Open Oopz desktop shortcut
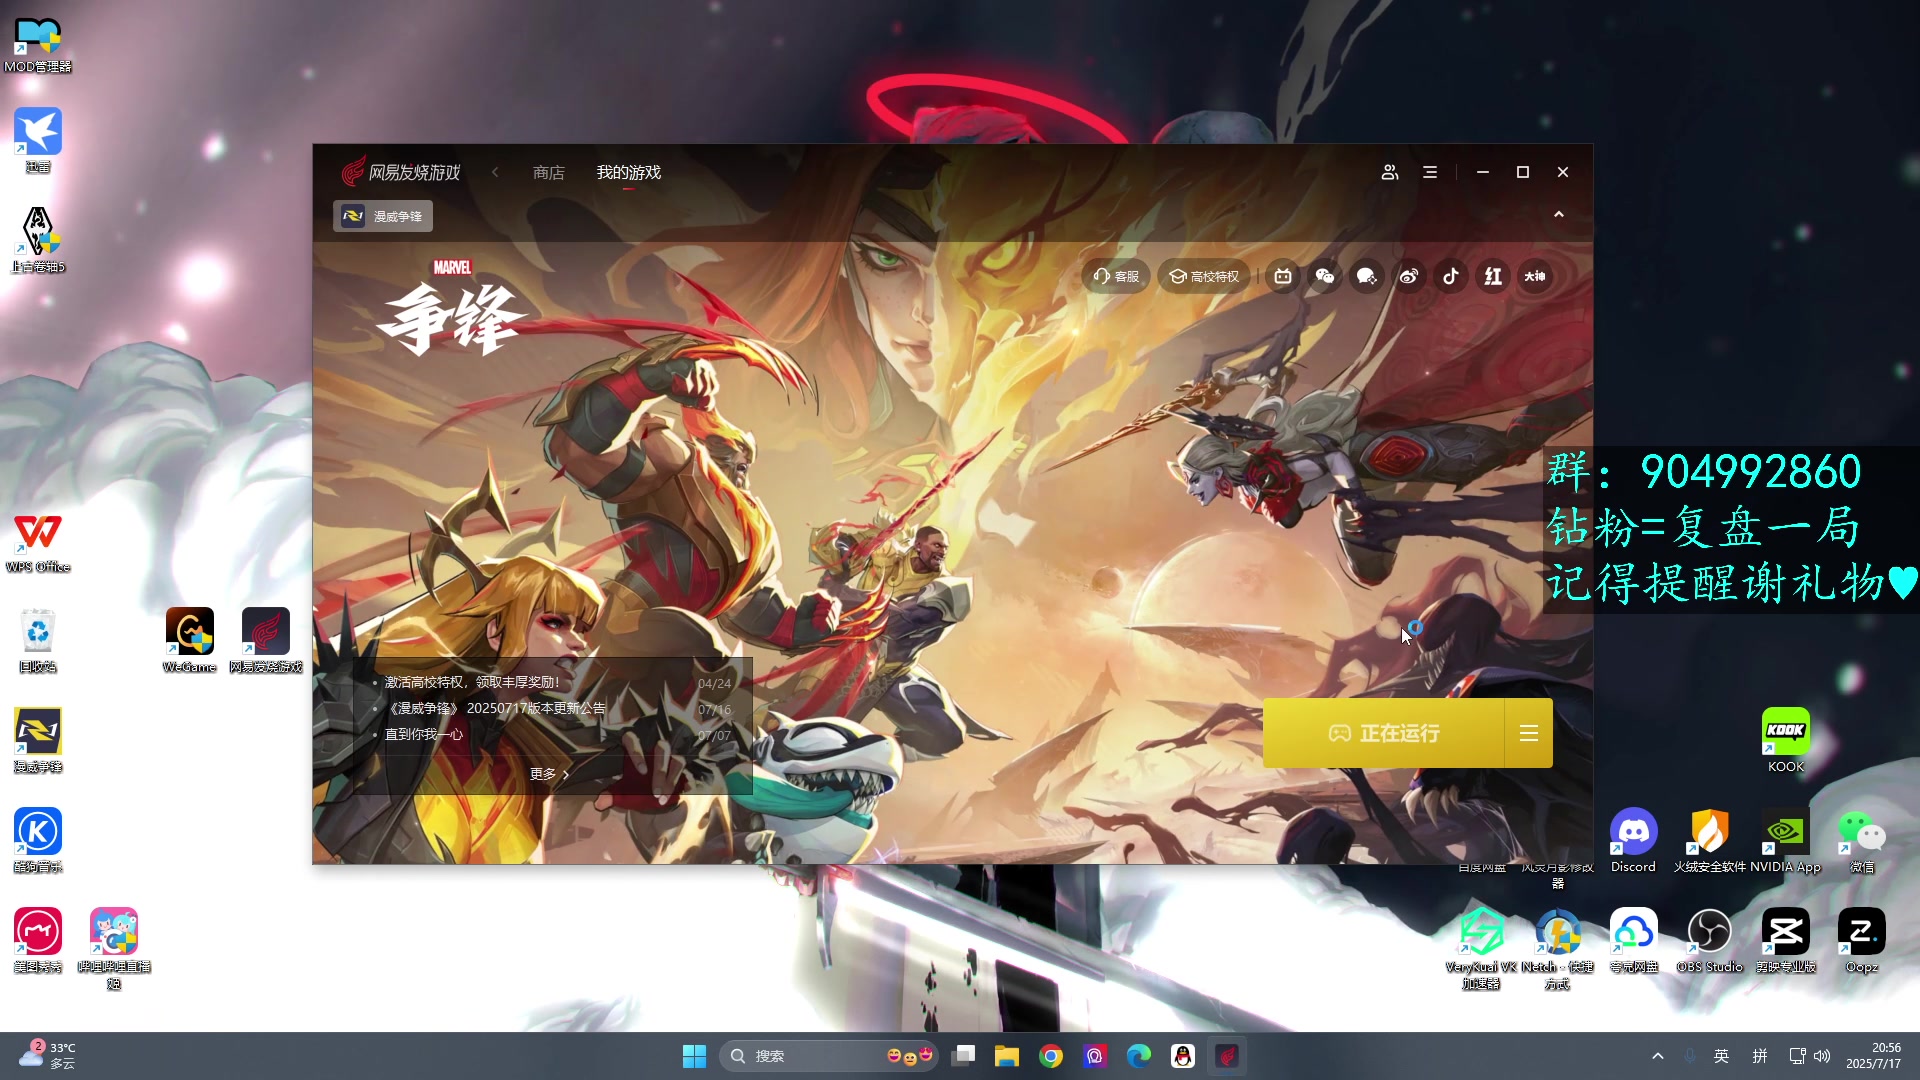Viewport: 1920px width, 1080px height. (x=1862, y=940)
